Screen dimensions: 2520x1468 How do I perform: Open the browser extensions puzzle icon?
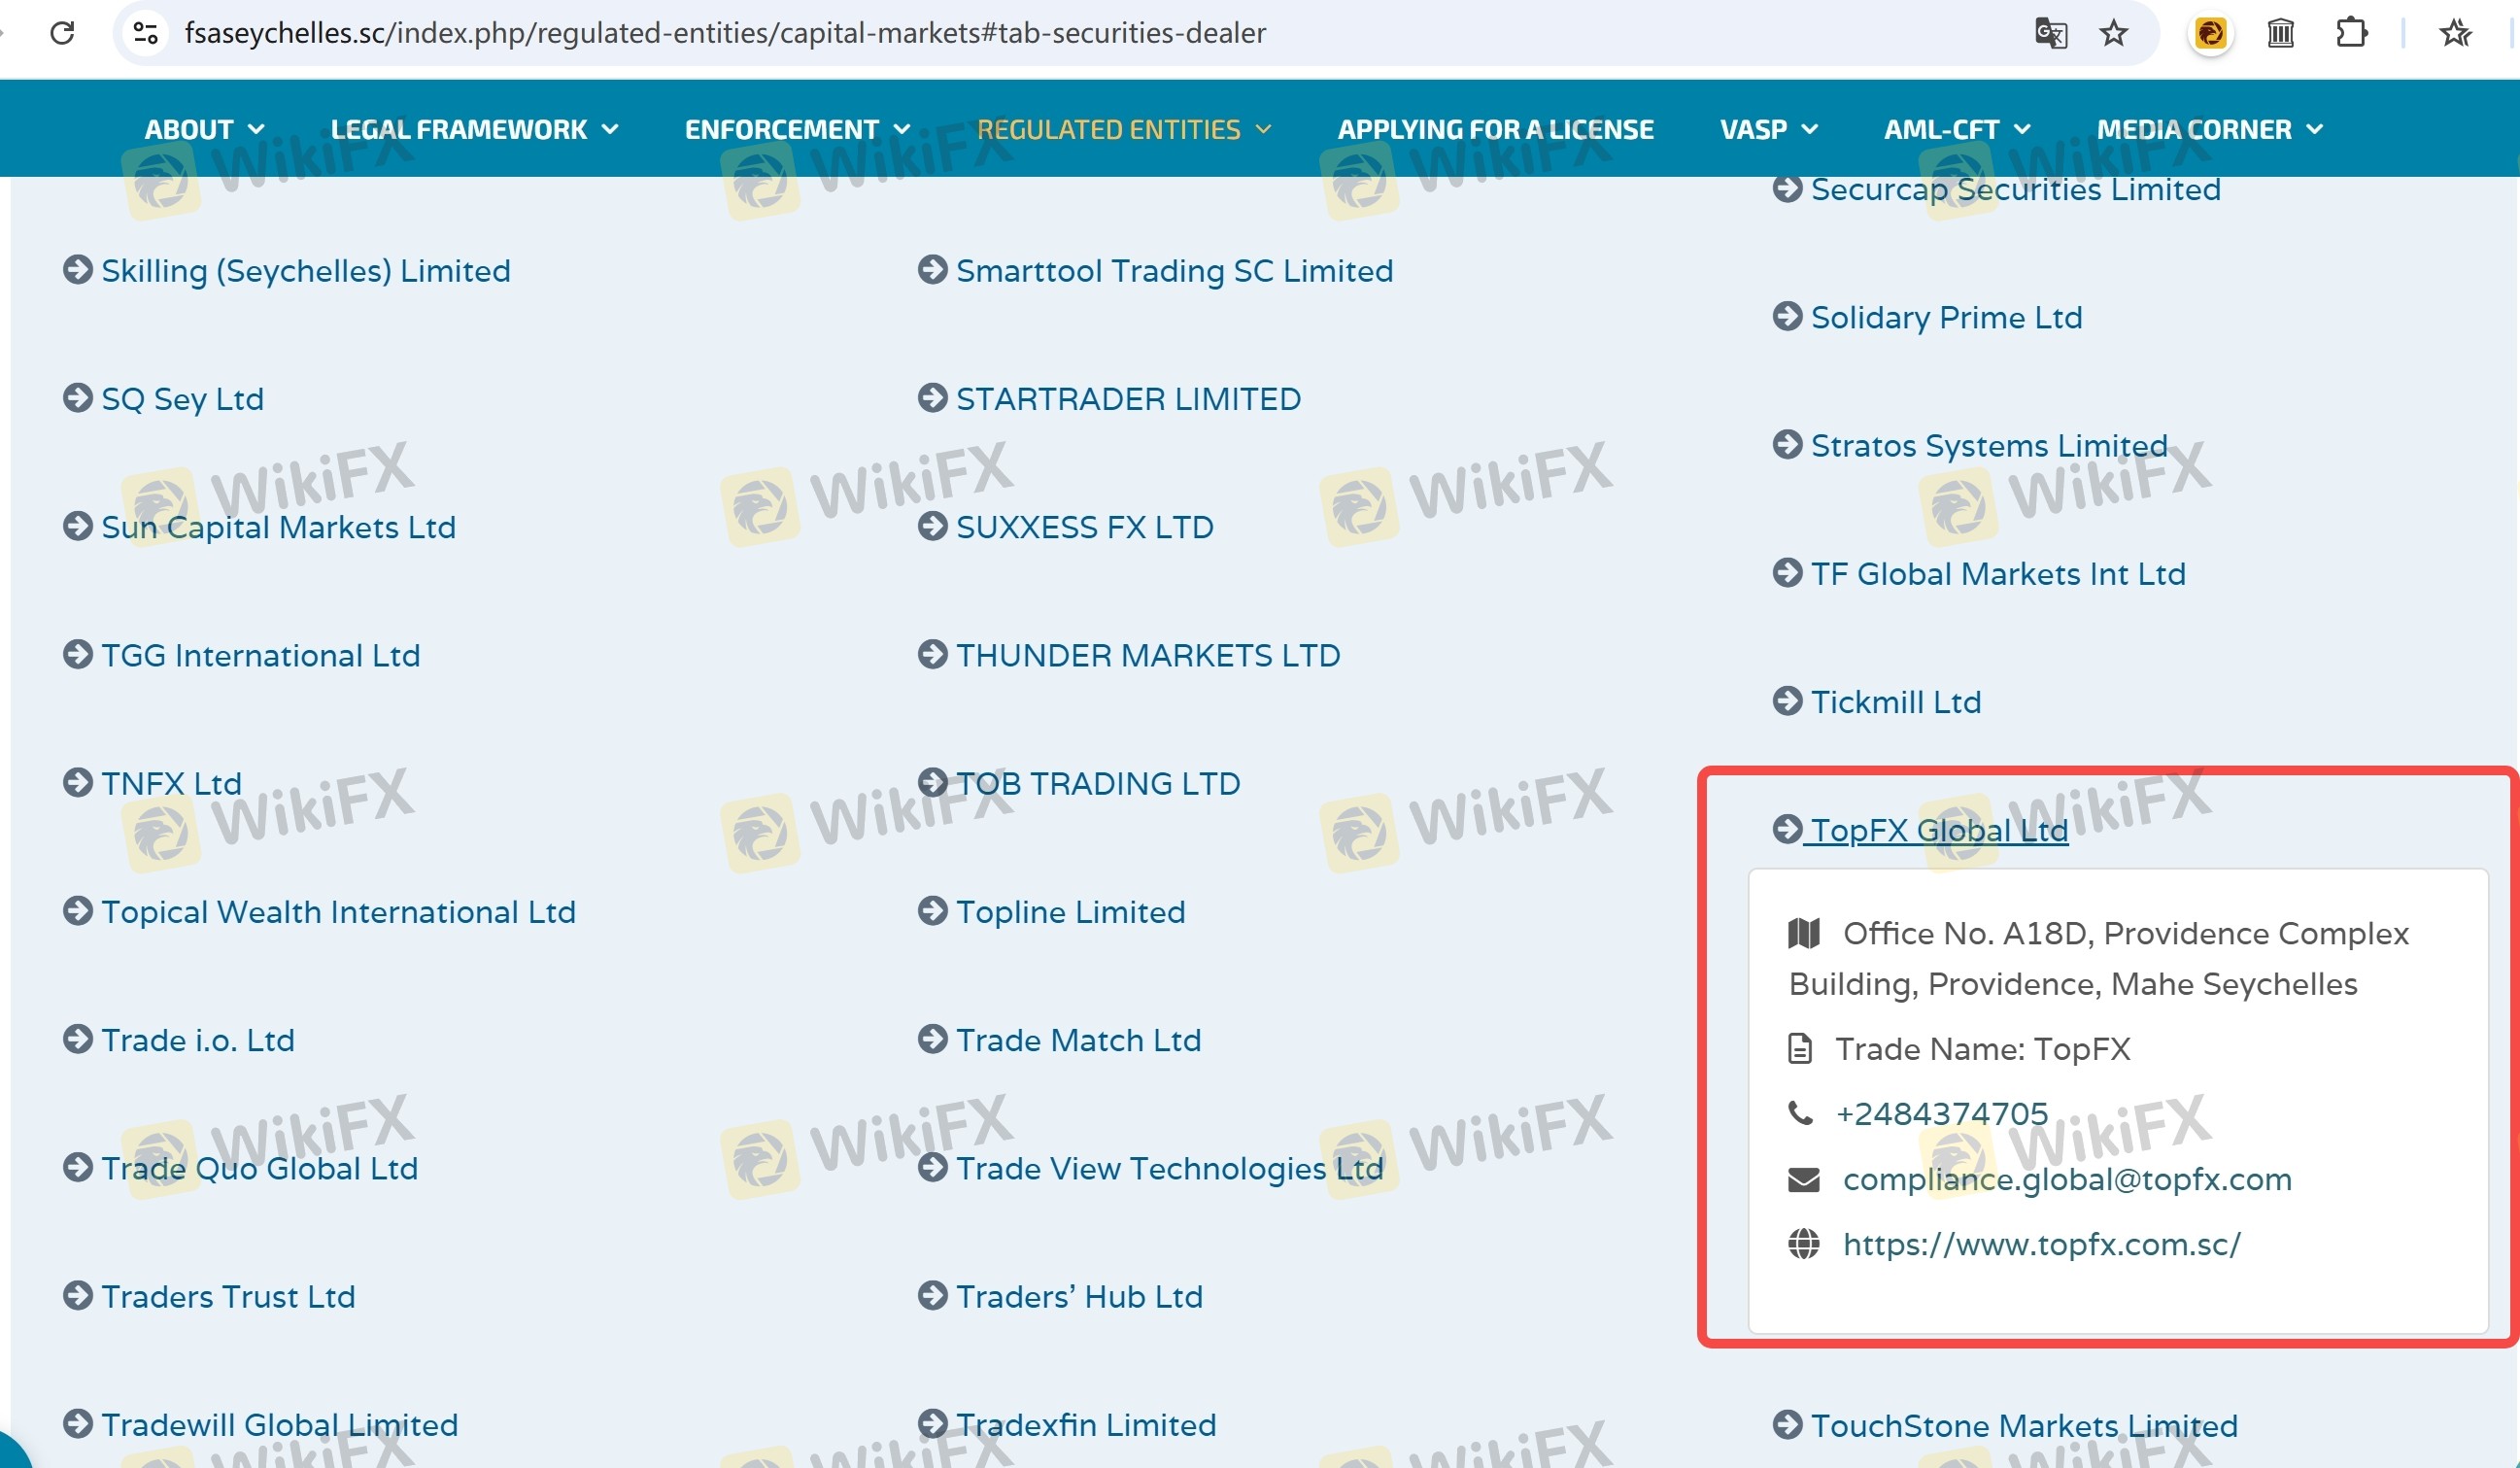[2351, 33]
